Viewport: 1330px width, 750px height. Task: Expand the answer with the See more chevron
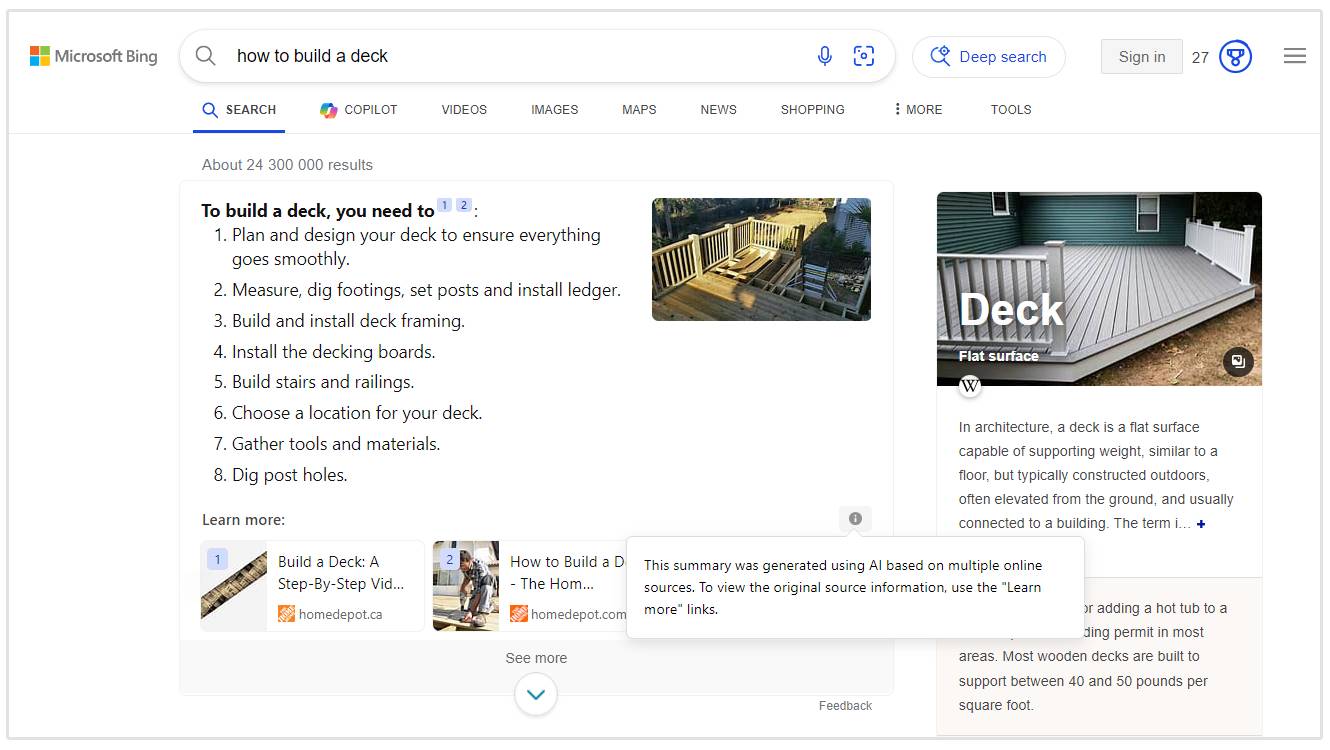click(x=536, y=693)
